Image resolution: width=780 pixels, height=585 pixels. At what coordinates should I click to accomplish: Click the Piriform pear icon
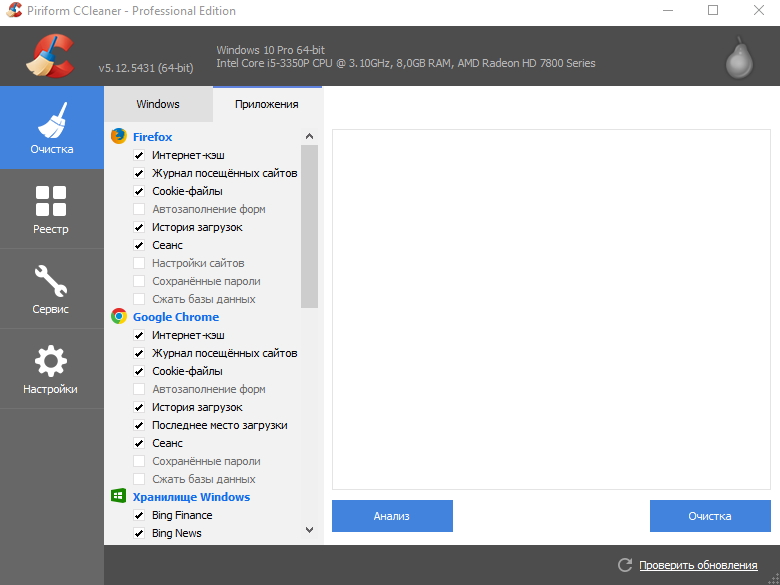coord(739,57)
